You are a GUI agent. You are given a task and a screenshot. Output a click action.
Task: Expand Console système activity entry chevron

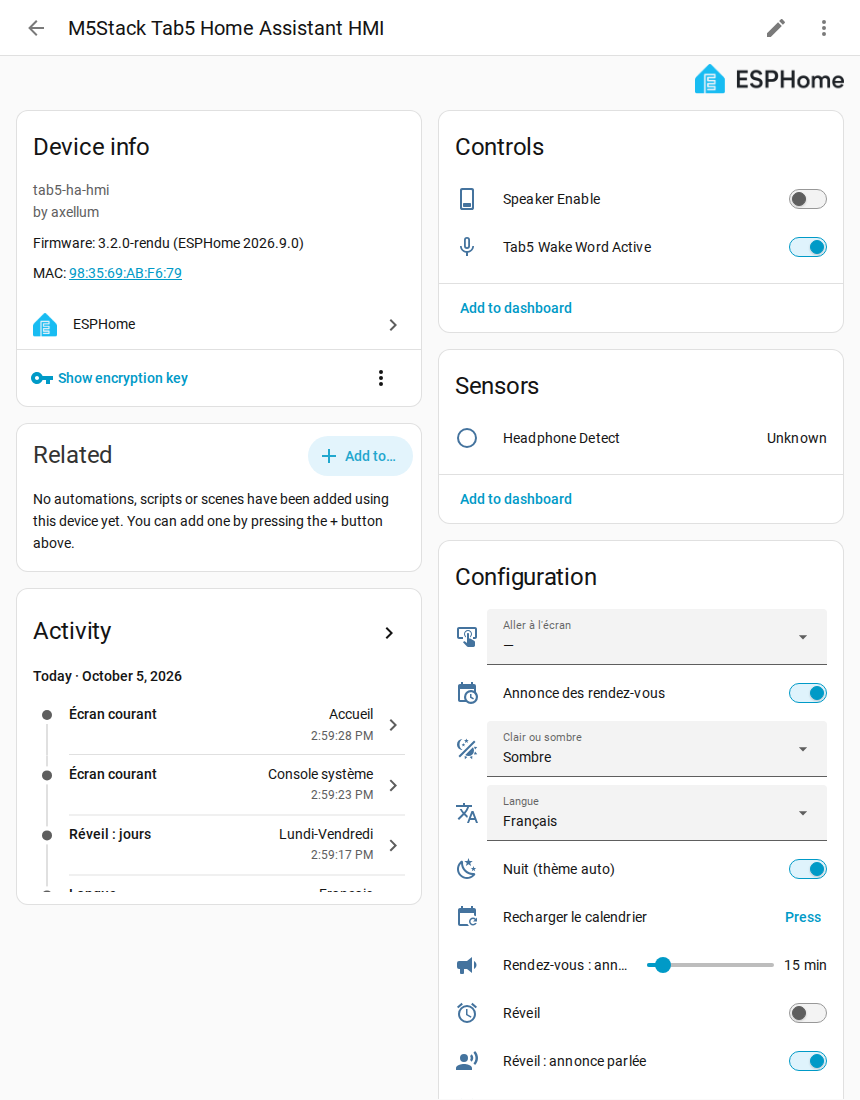394,785
